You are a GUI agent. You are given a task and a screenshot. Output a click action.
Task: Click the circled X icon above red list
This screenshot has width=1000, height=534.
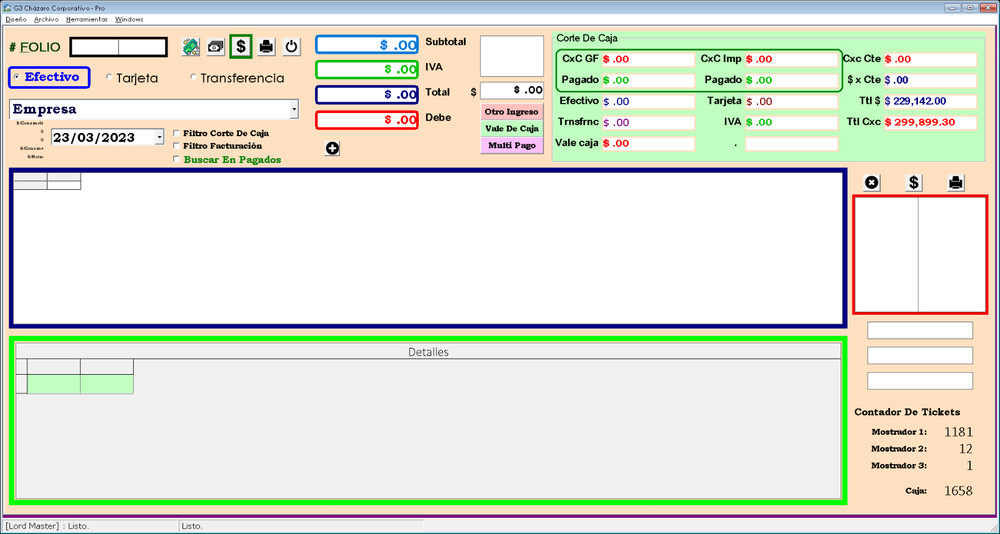[872, 183]
